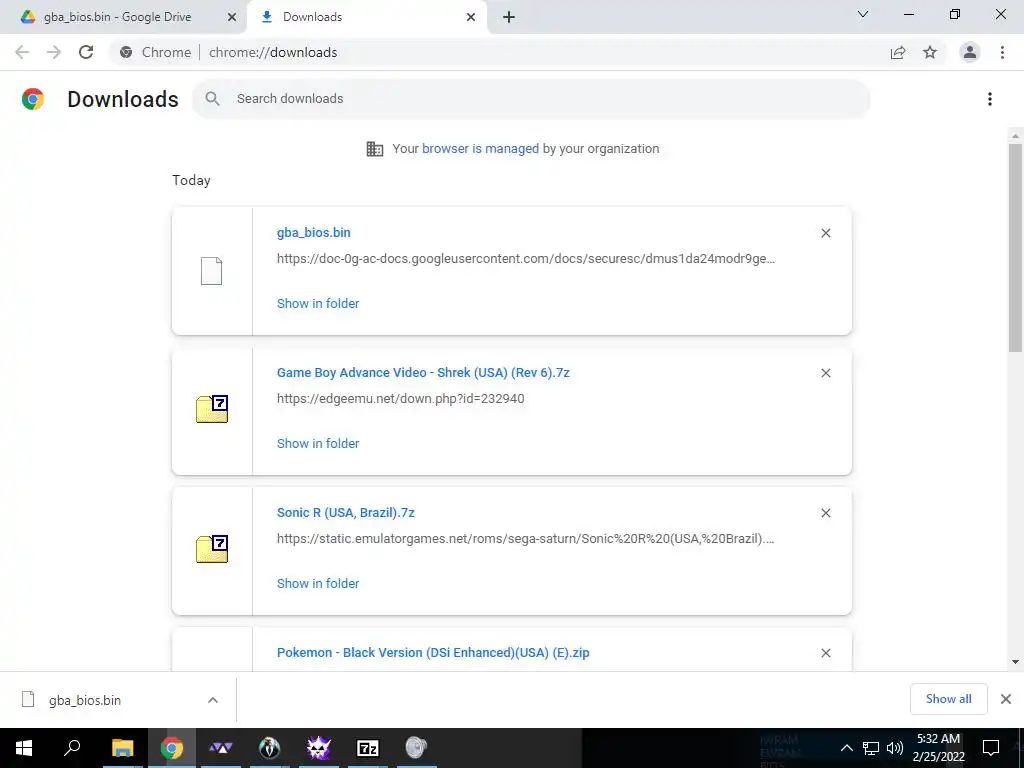Switch to gba_bios.bin Google Drive tab
1024x768 pixels.
tap(123, 17)
